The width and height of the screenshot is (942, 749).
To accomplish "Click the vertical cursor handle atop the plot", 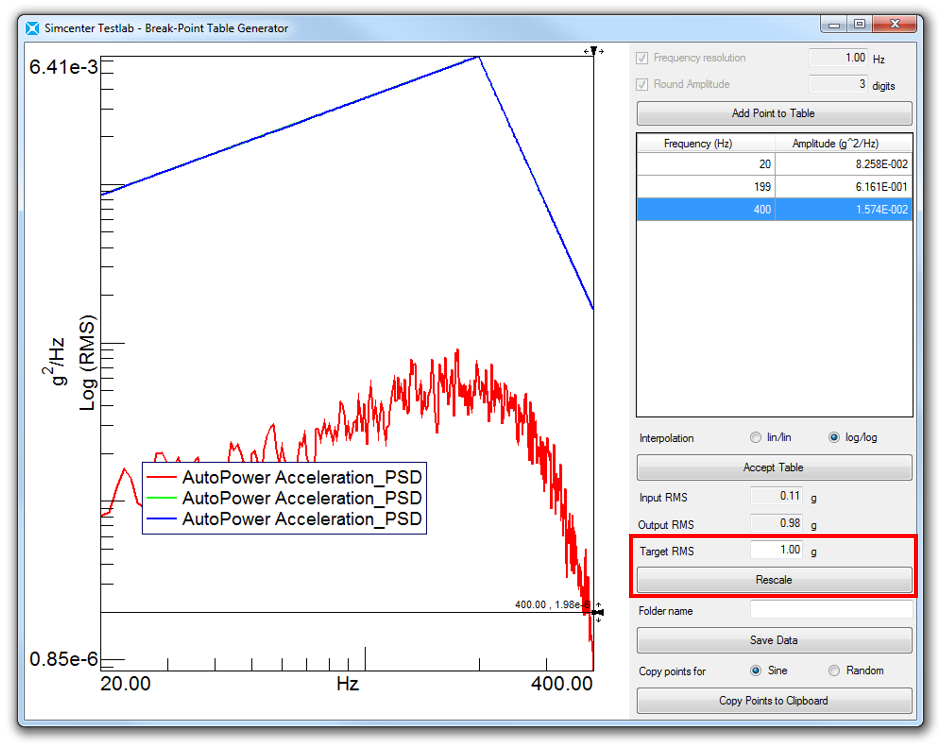I will click(593, 50).
